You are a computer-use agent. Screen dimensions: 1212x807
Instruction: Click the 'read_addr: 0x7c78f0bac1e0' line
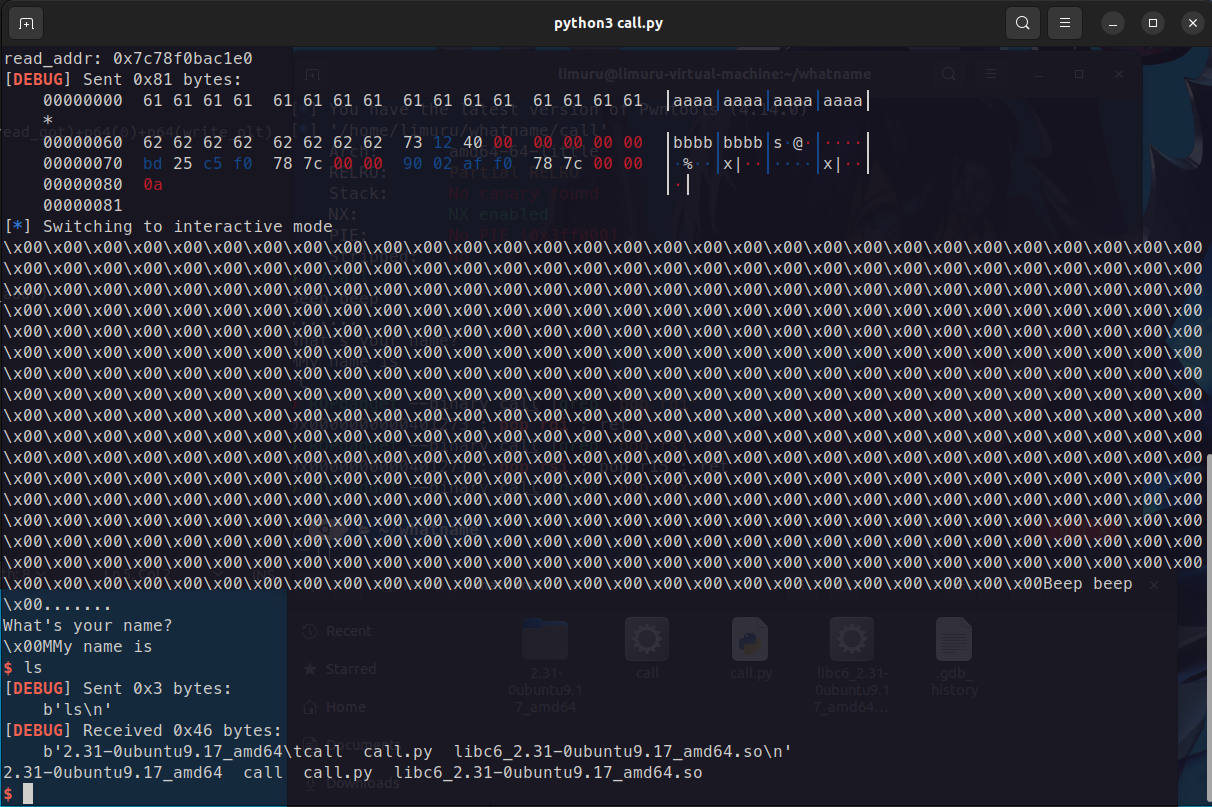128,59
